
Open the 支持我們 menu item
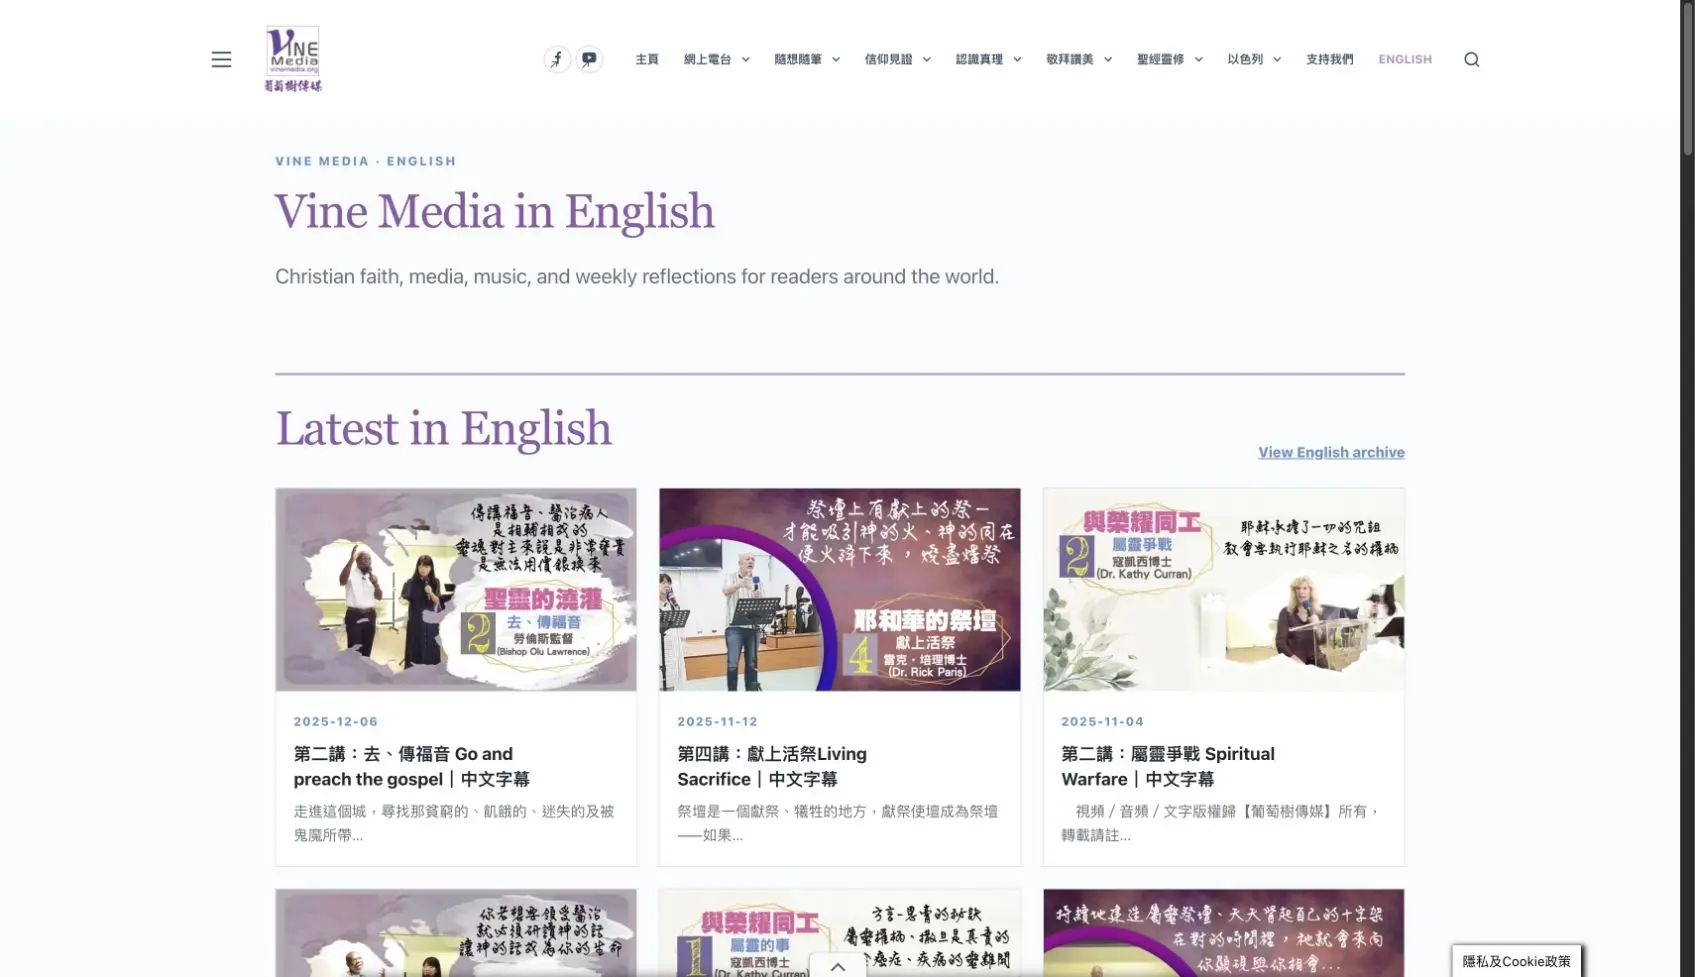1329,59
